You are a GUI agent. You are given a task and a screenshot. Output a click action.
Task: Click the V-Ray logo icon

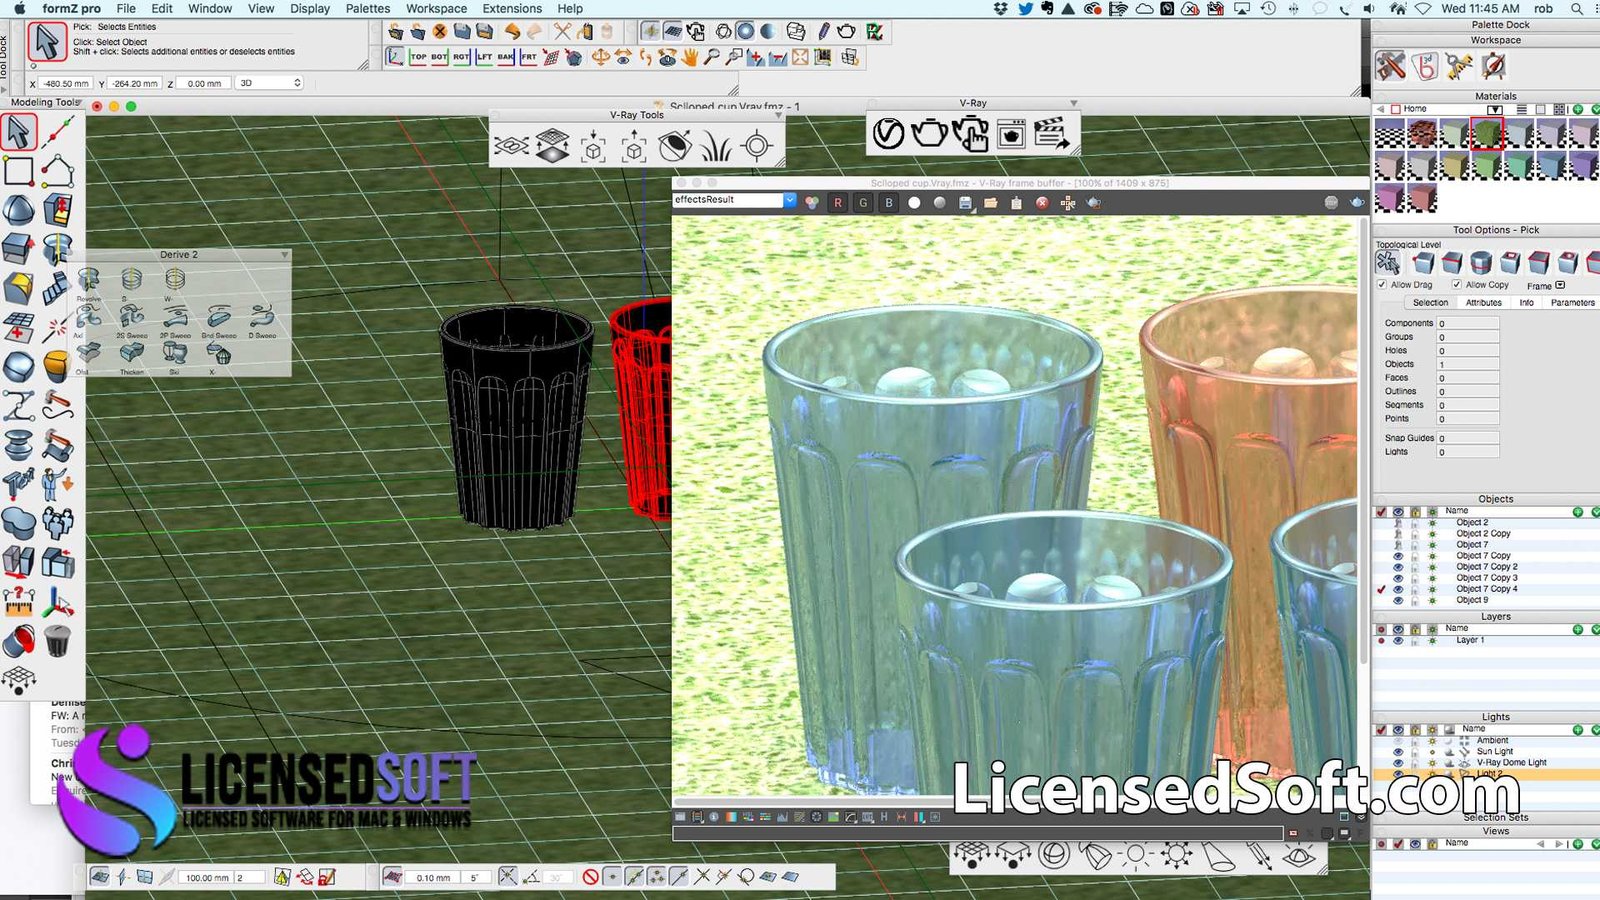pos(888,133)
